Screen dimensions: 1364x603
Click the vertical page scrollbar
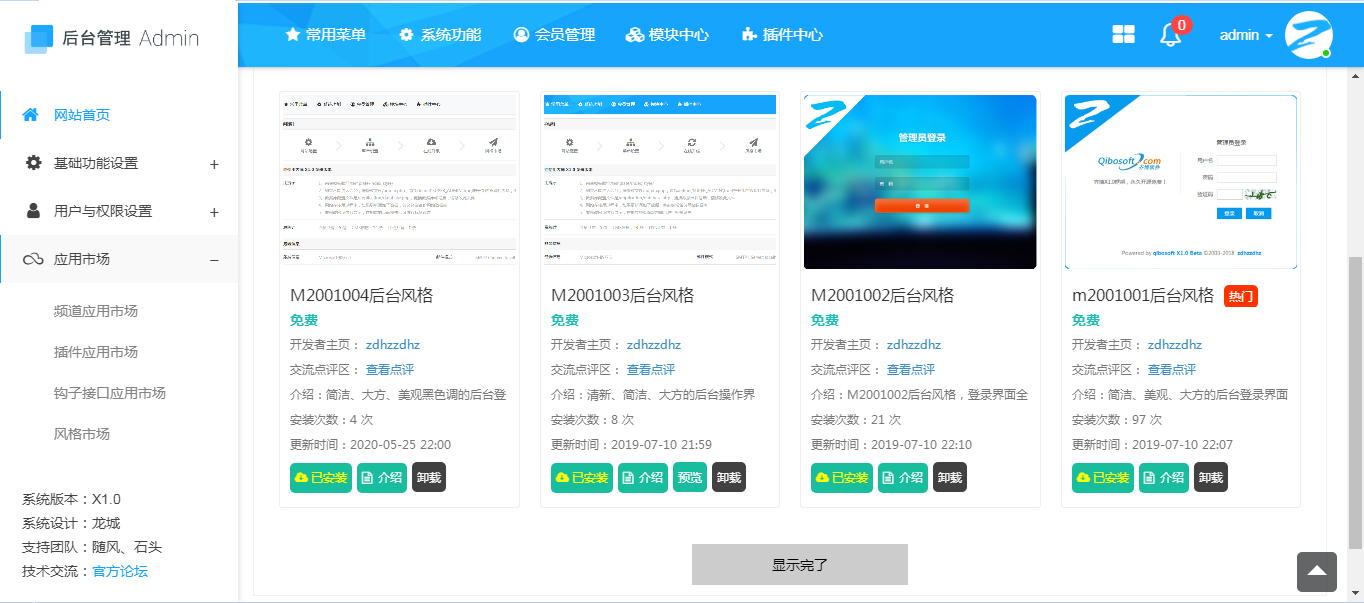(x=1355, y=400)
